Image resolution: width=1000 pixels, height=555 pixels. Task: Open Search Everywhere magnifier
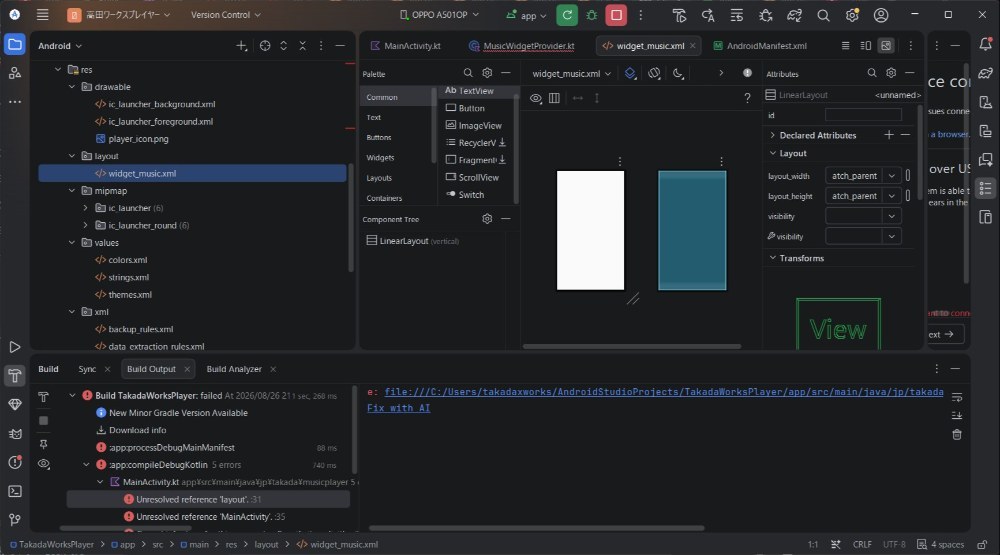click(823, 15)
